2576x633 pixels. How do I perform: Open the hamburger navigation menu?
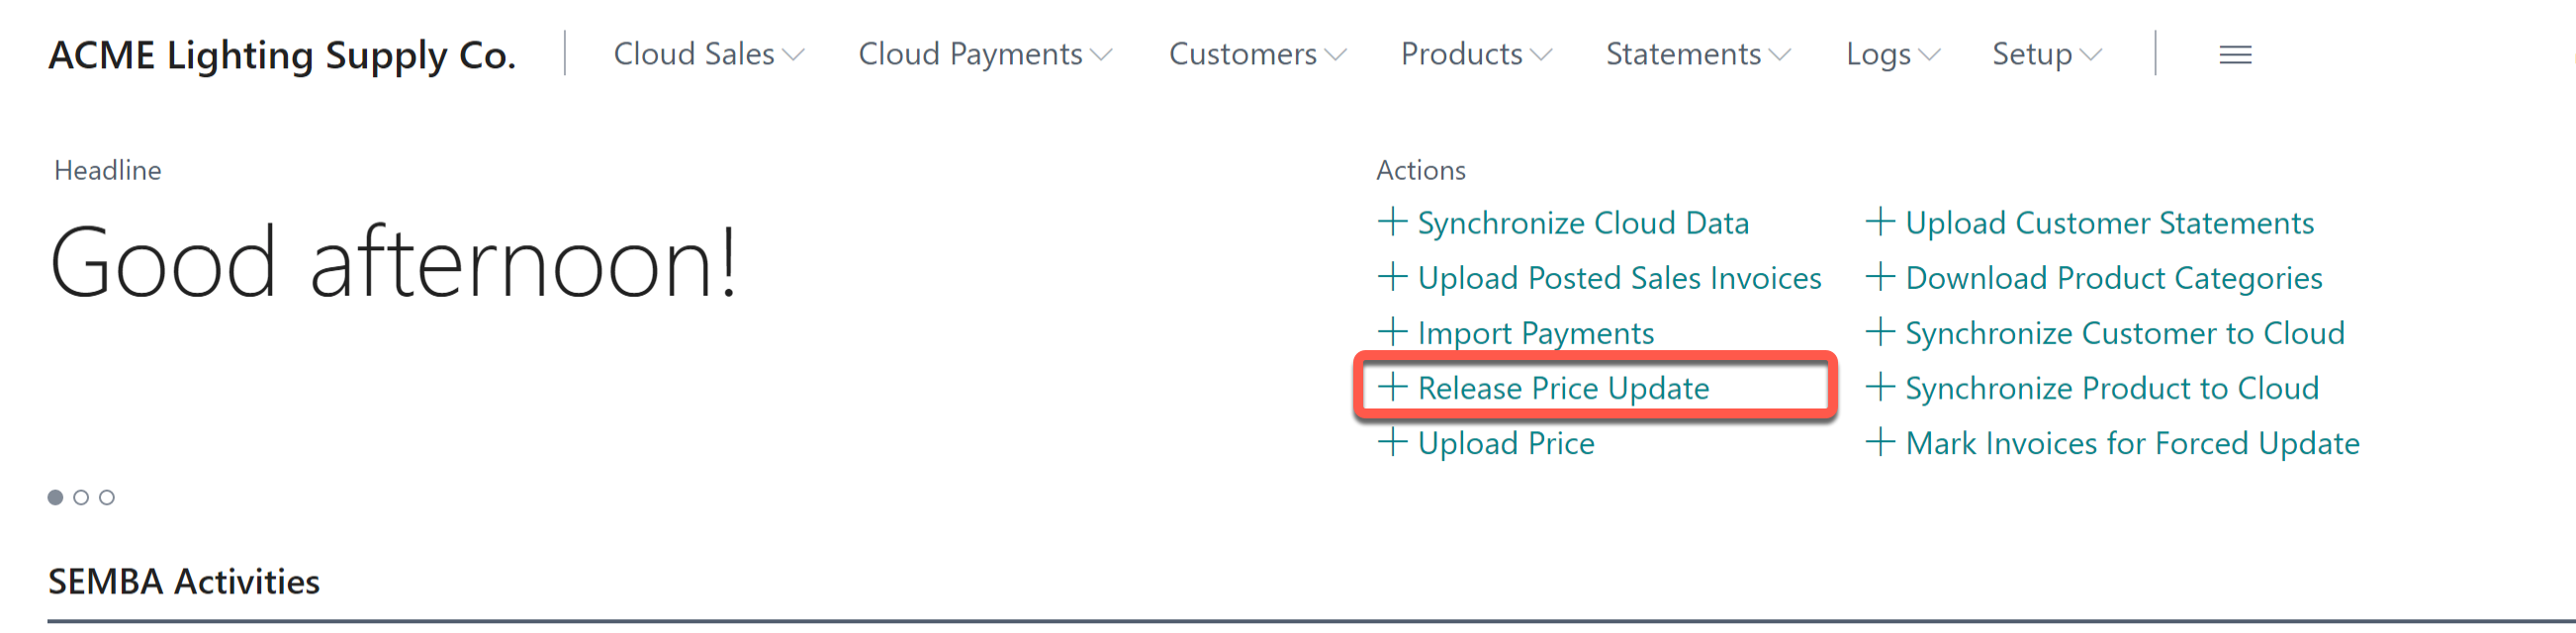coord(2234,55)
